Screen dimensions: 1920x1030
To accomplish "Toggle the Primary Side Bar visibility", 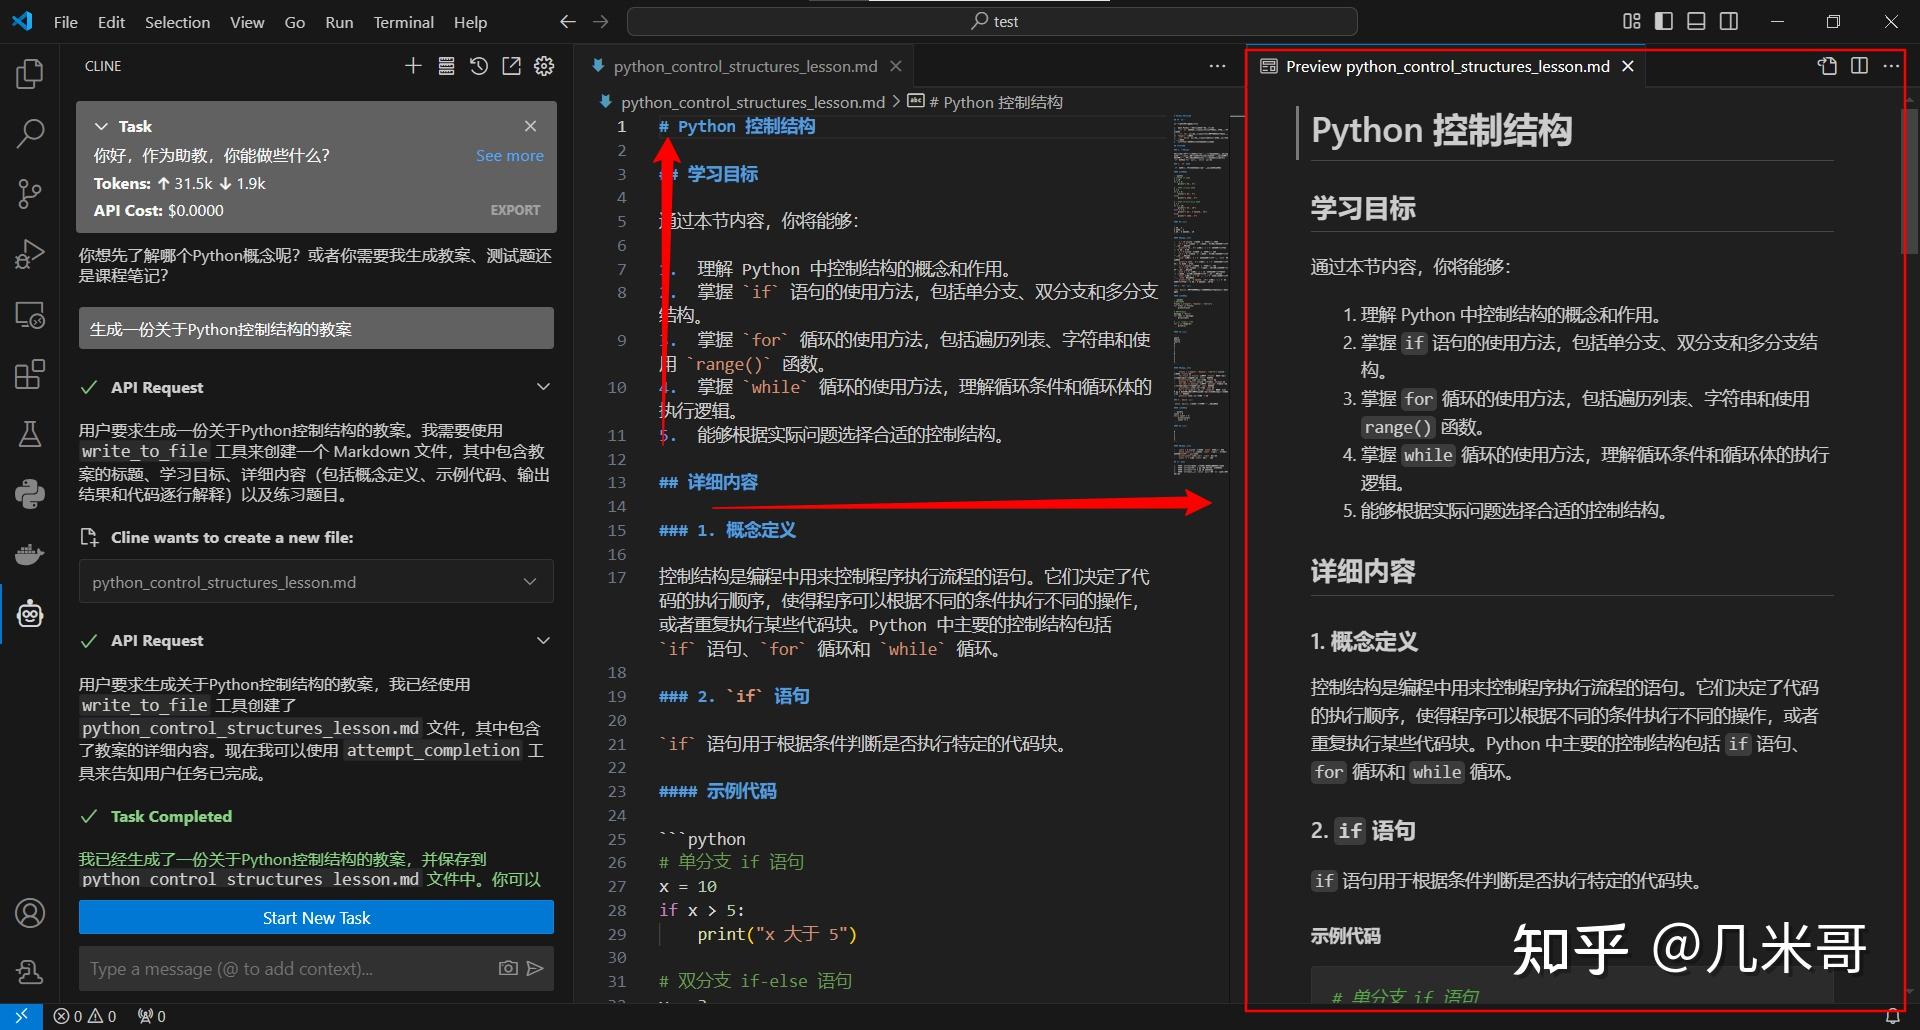I will pyautogui.click(x=1663, y=20).
